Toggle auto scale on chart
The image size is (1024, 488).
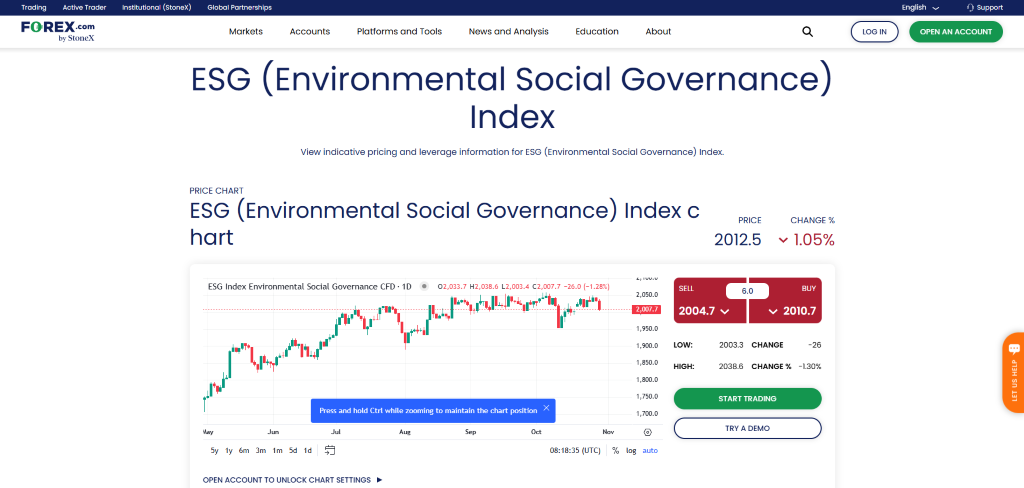[650, 450]
